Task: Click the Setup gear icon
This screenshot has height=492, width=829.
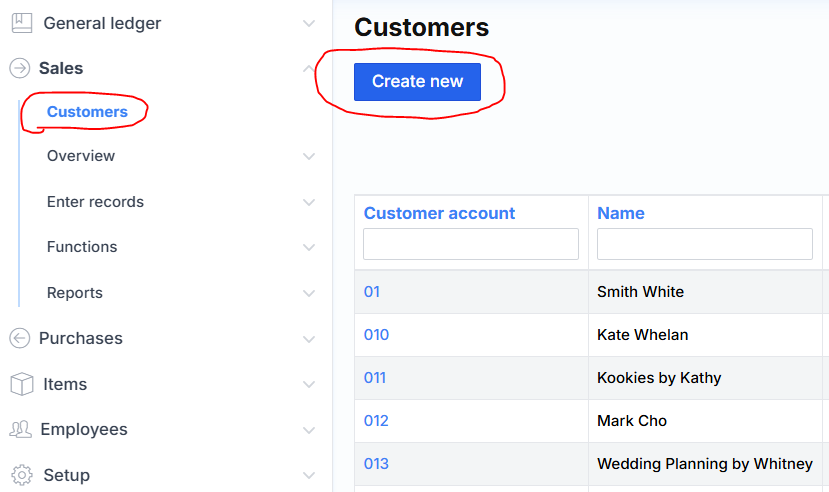Action: (x=20, y=475)
